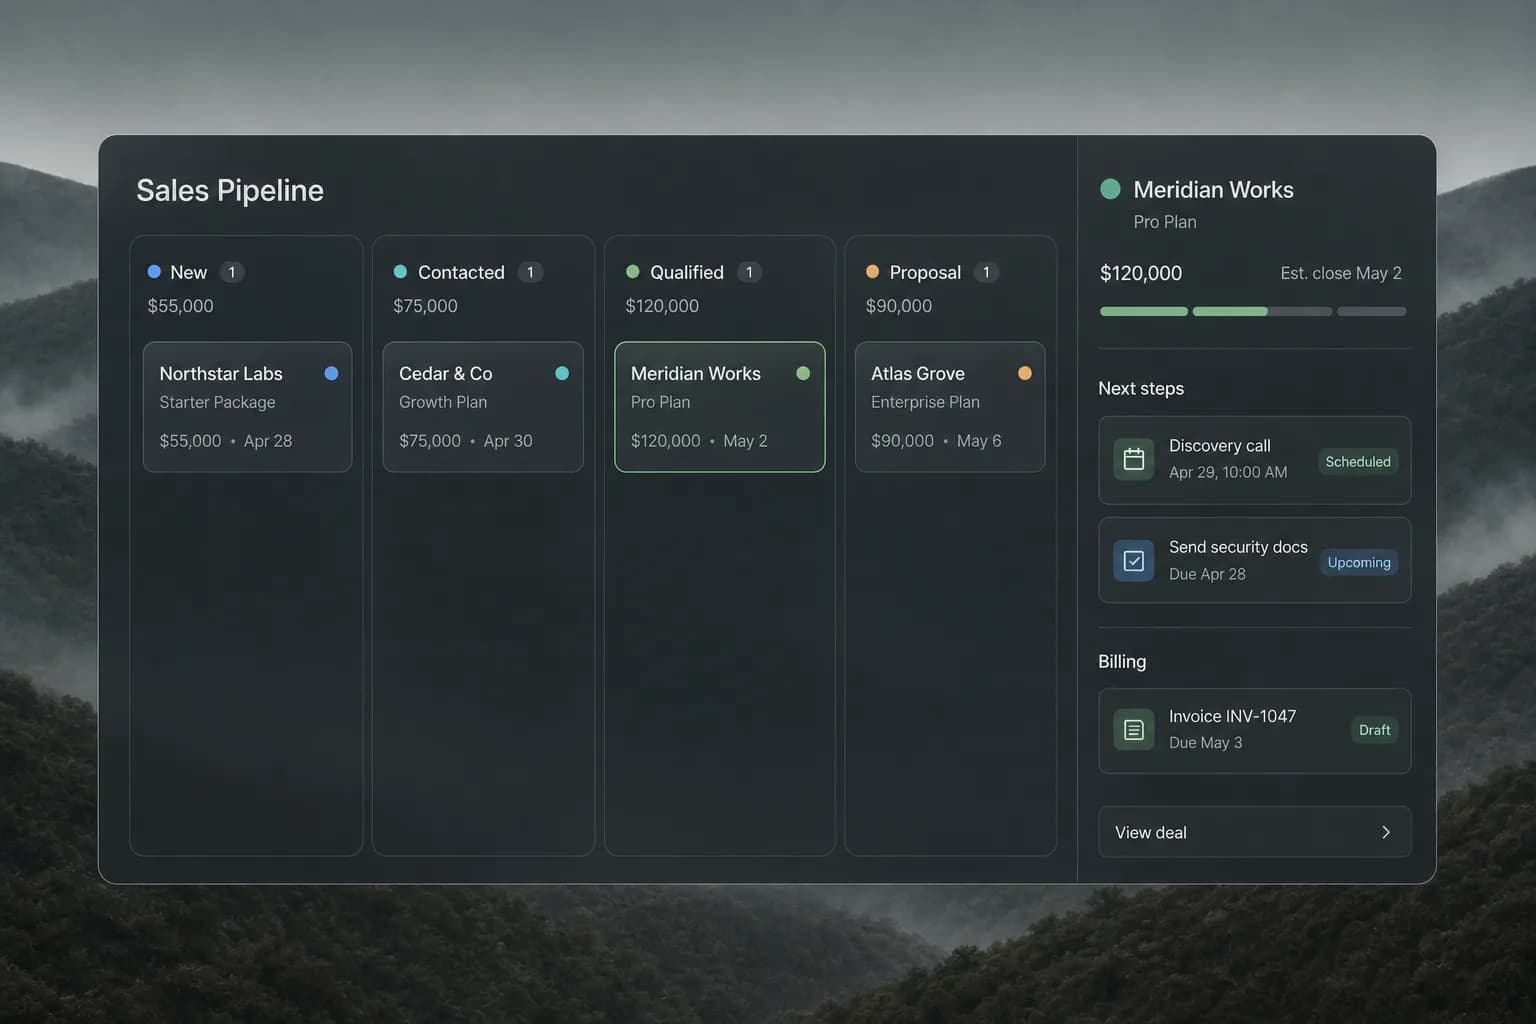
Task: Click the Next steps section heading
Action: tap(1141, 388)
